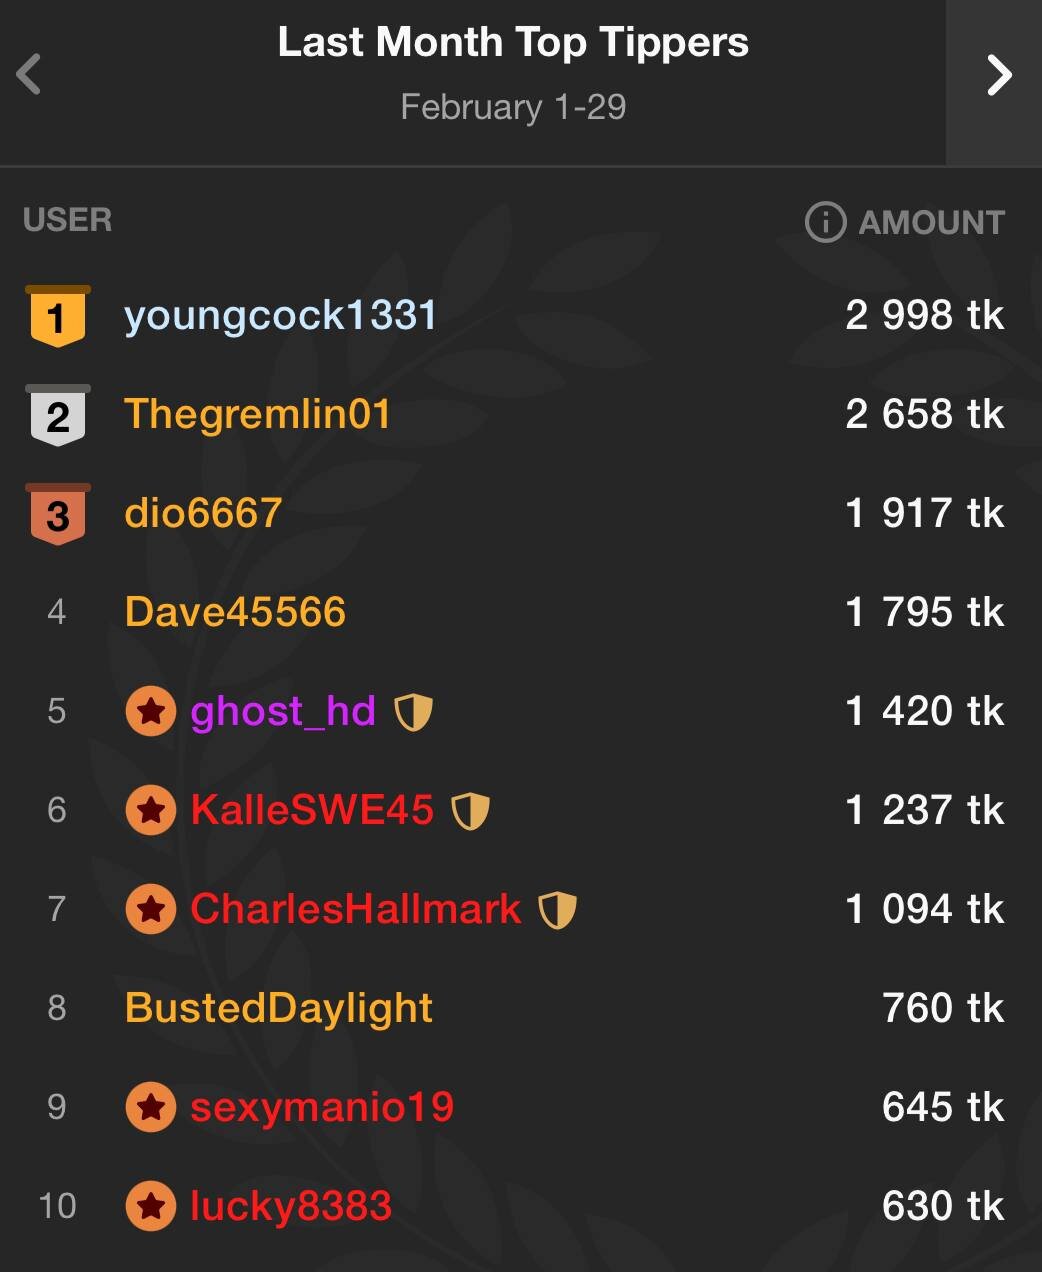Image resolution: width=1042 pixels, height=1272 pixels.
Task: Open the Amount info icon
Action: click(x=825, y=222)
